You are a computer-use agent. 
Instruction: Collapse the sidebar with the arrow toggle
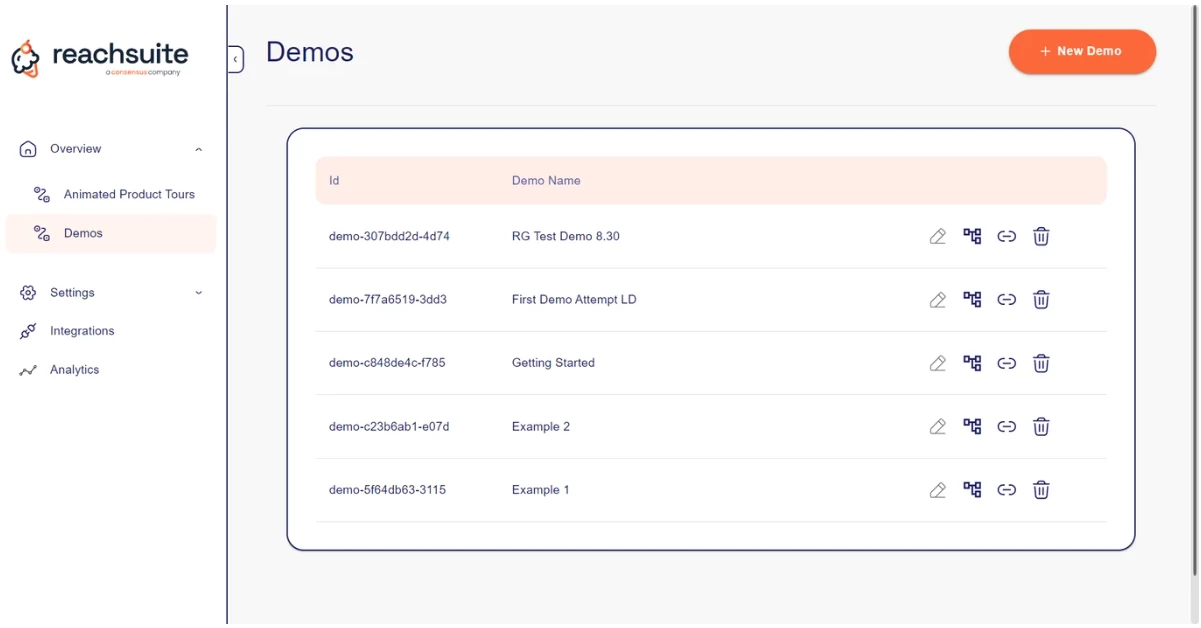coord(236,60)
